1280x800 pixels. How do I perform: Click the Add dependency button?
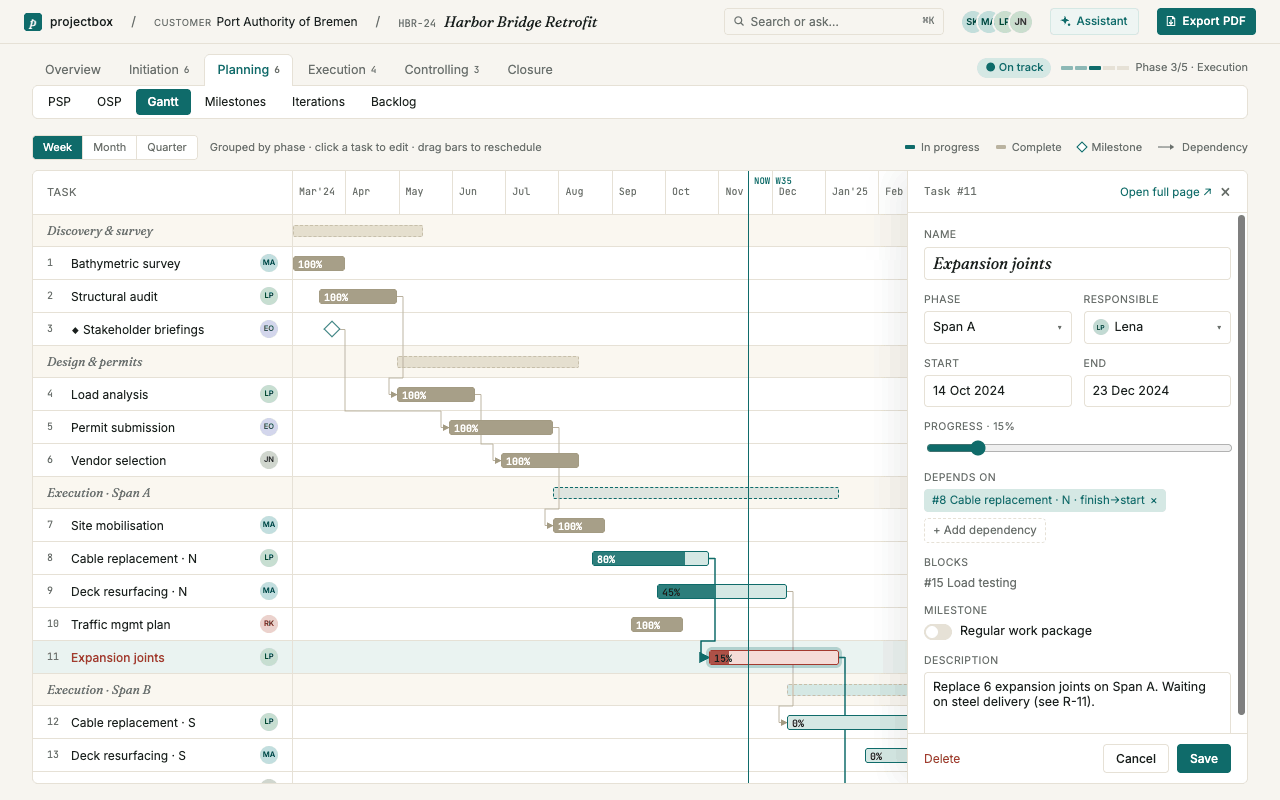coord(985,530)
